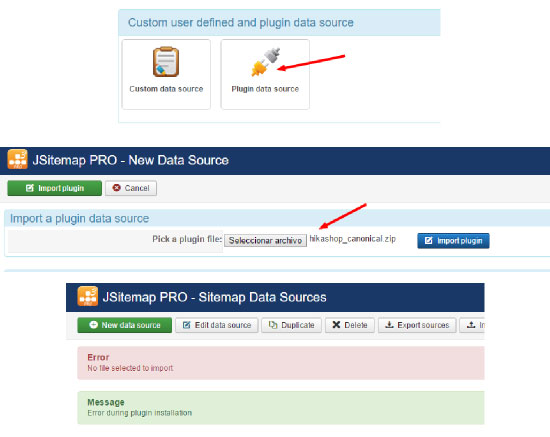550x437 pixels.
Task: Click the hikashop_canonical.zip file name
Action: click(x=353, y=239)
